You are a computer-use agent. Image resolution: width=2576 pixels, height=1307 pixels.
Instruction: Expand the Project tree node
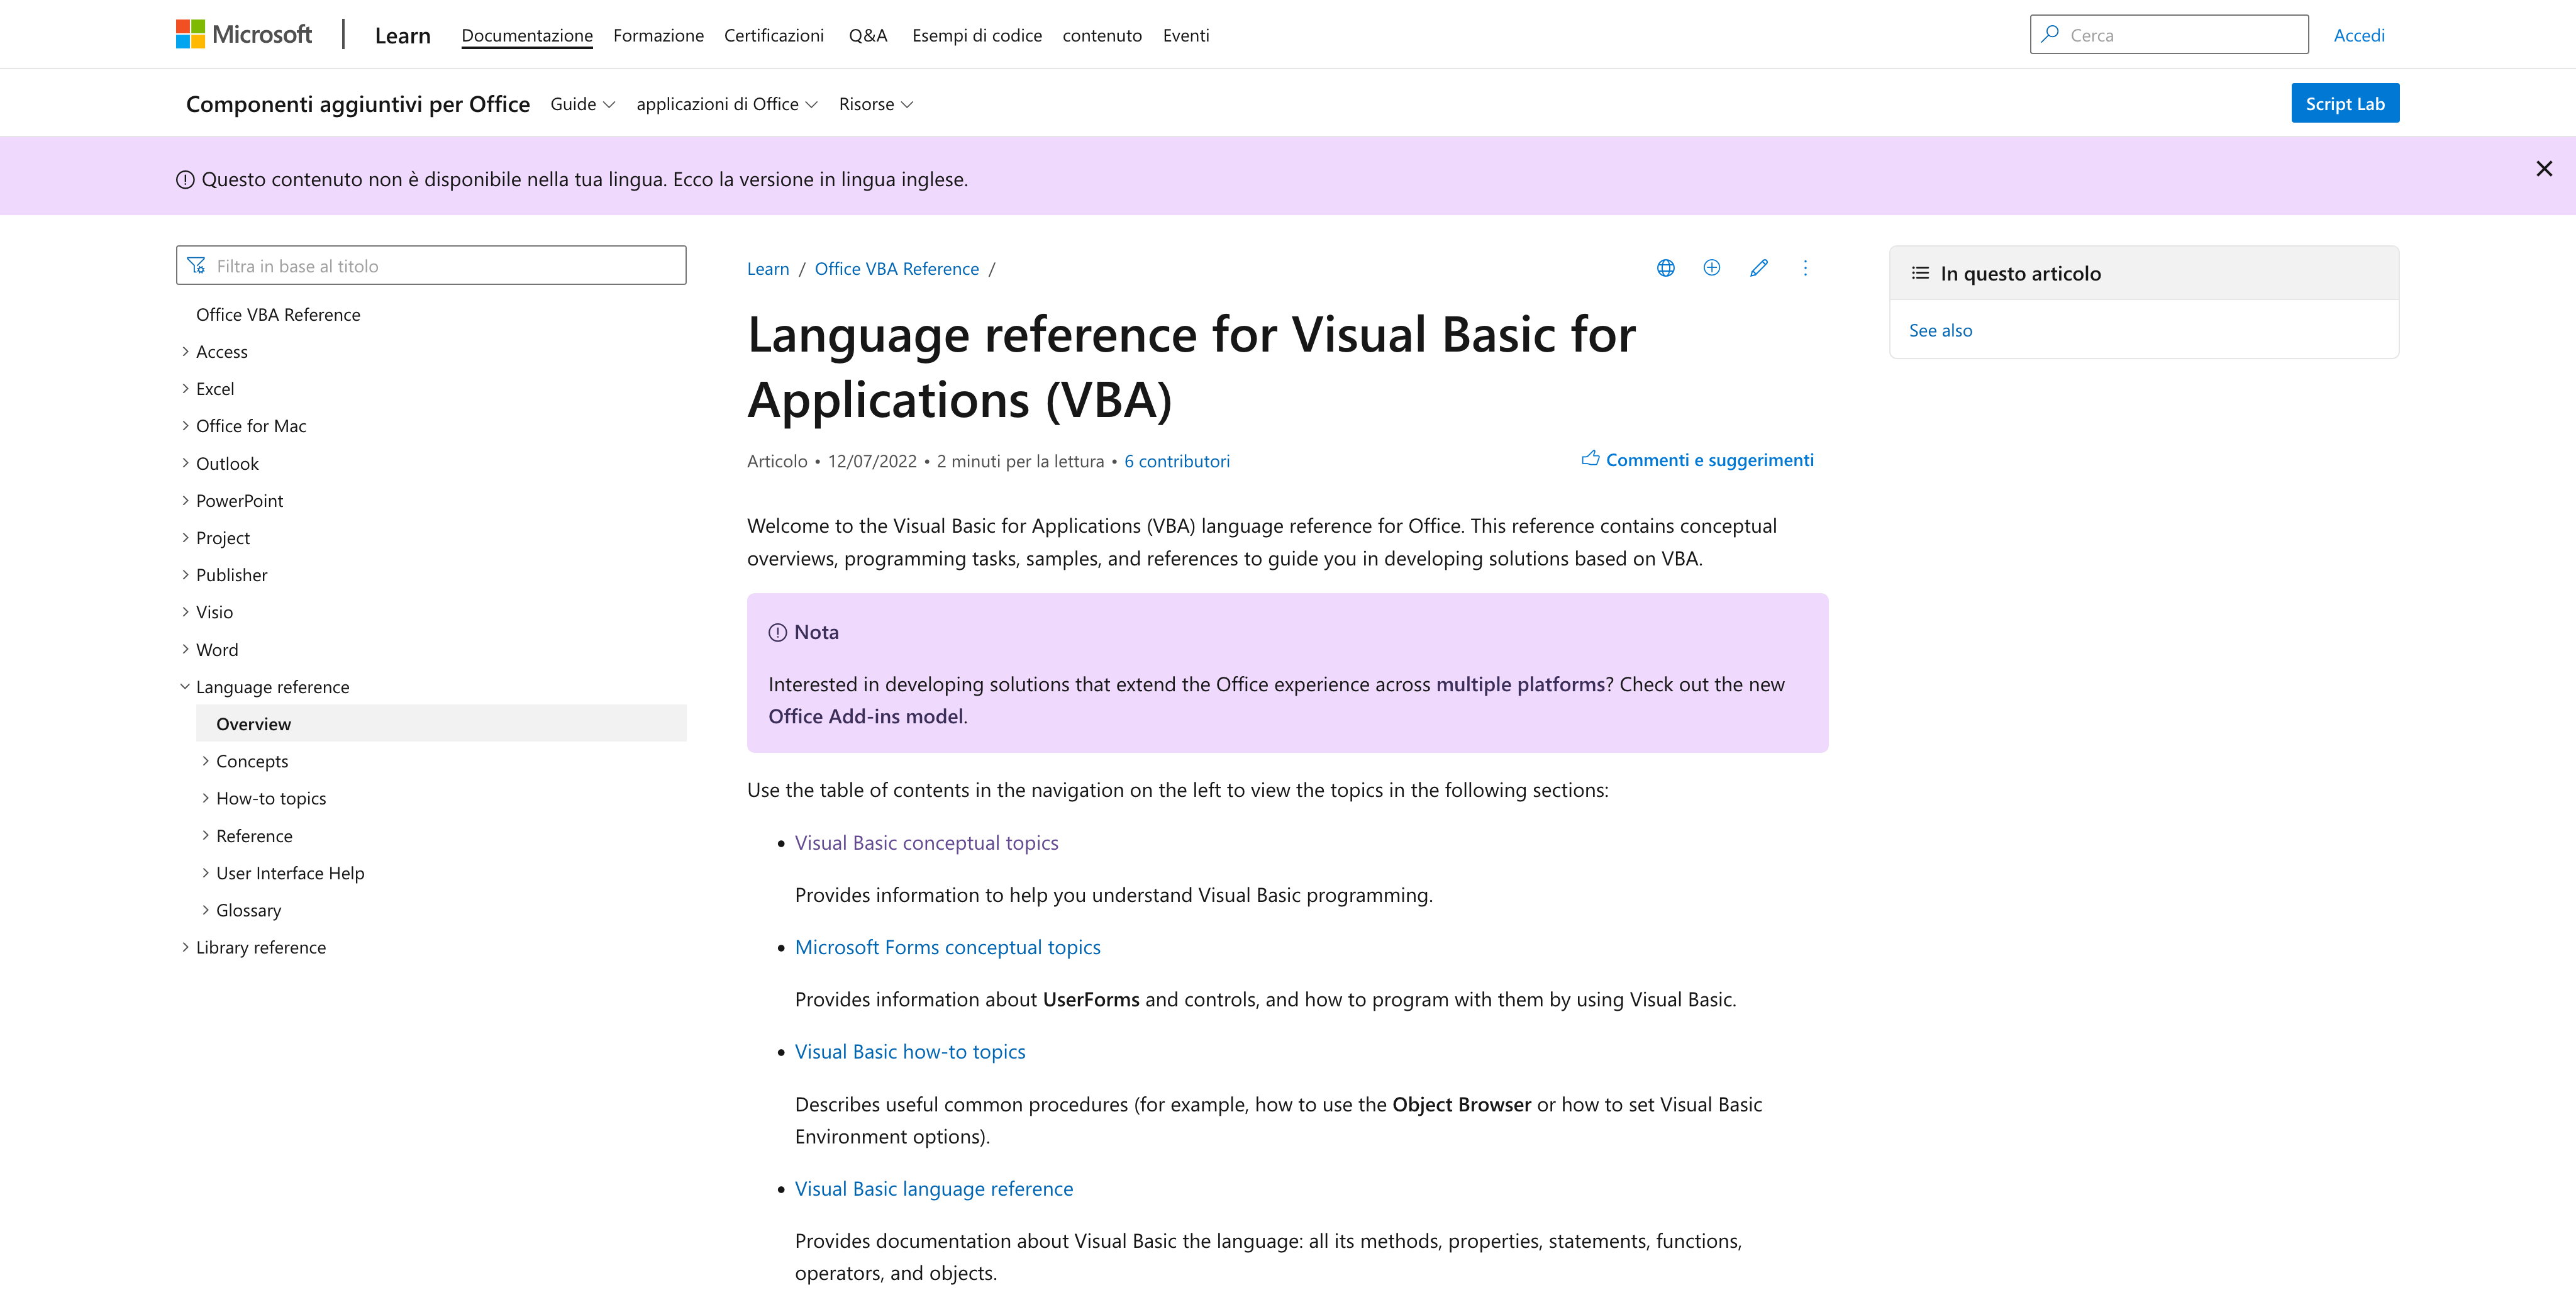pos(185,537)
